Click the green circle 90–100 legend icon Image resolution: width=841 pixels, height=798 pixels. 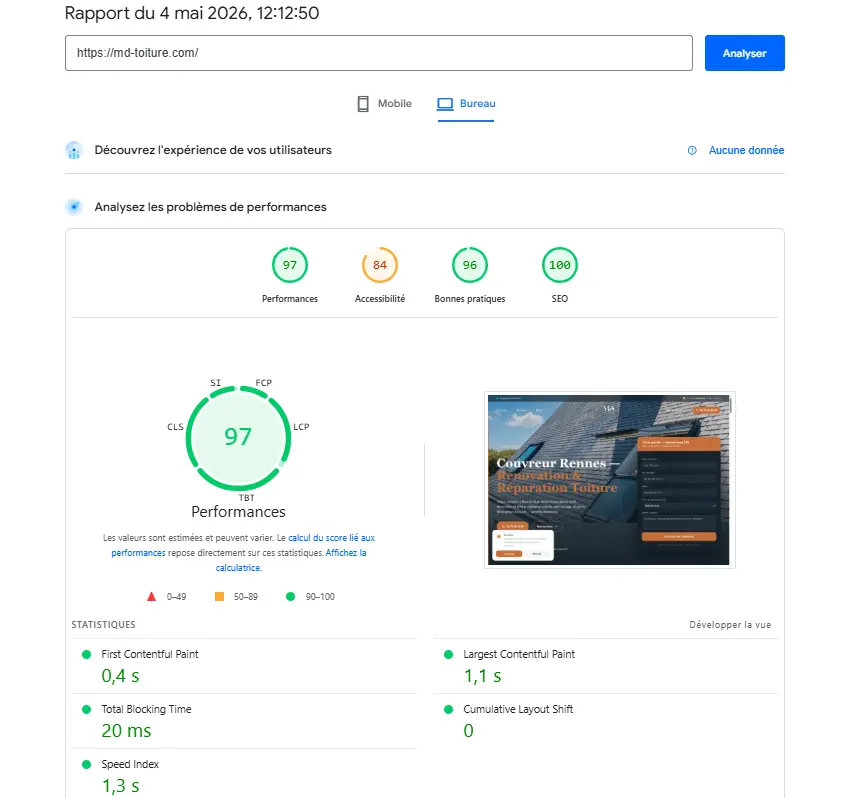(290, 596)
